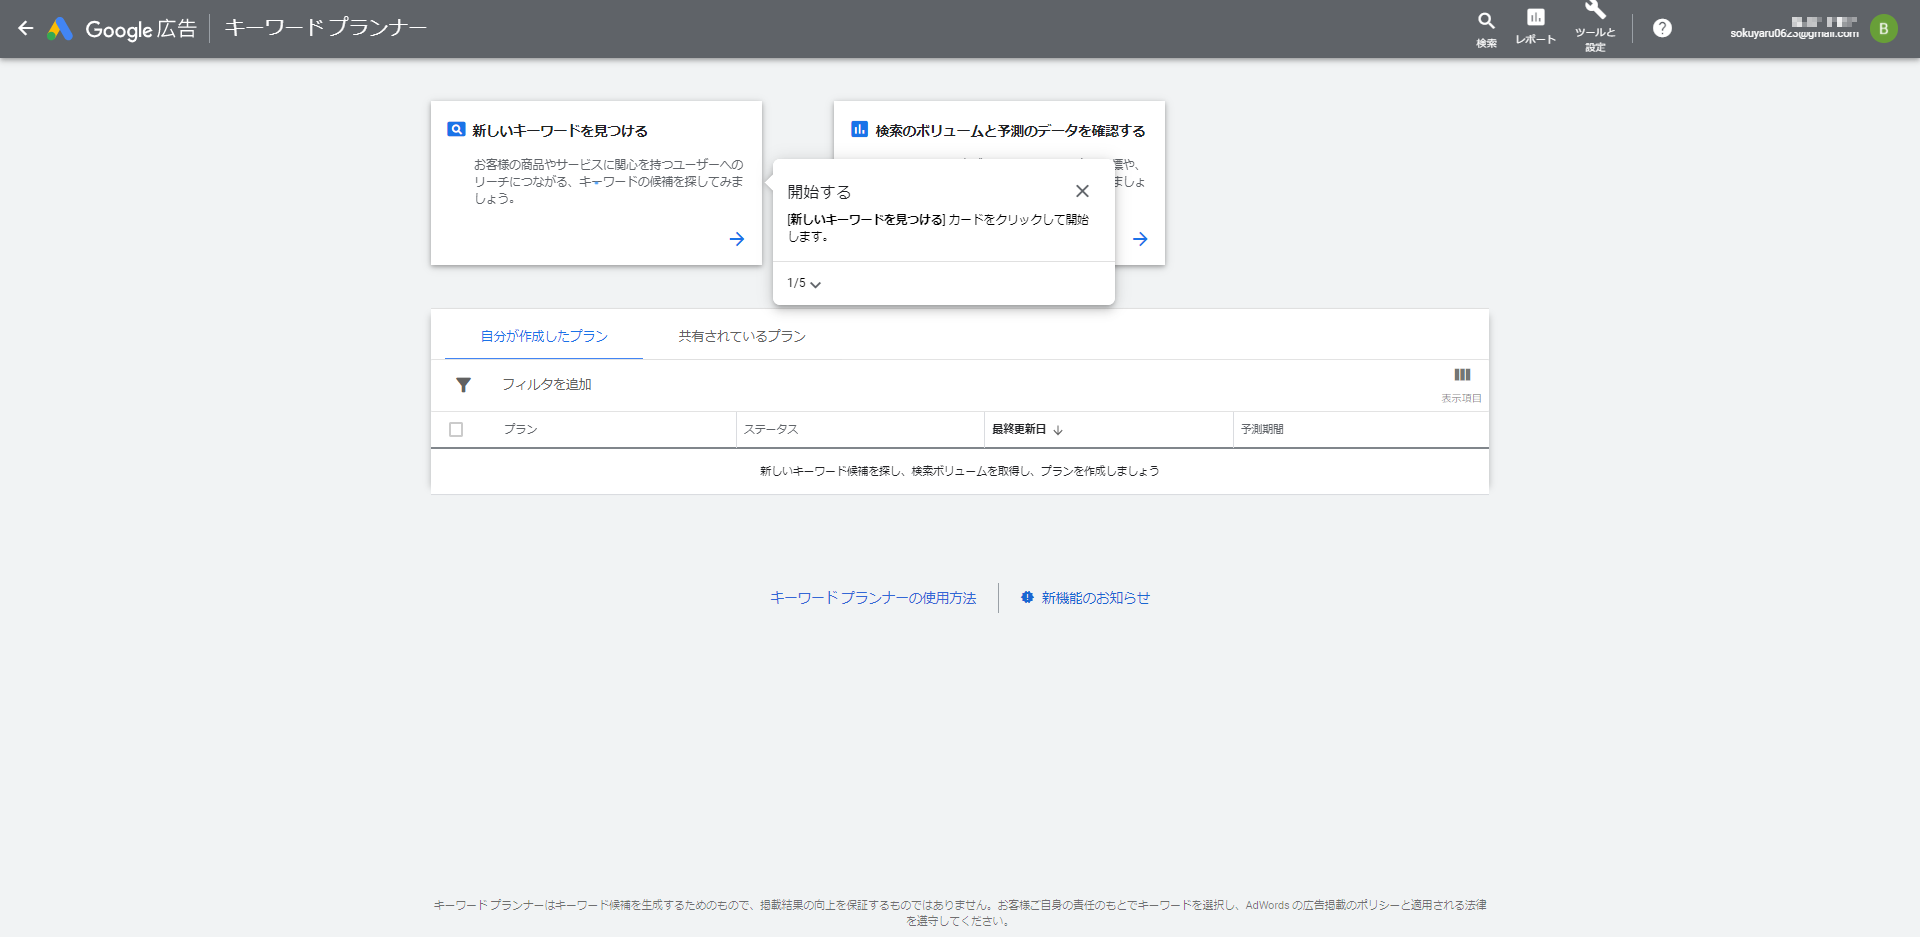Image resolution: width=1920 pixels, height=937 pixels.
Task: Click the ステータス column header
Action: [x=771, y=429]
